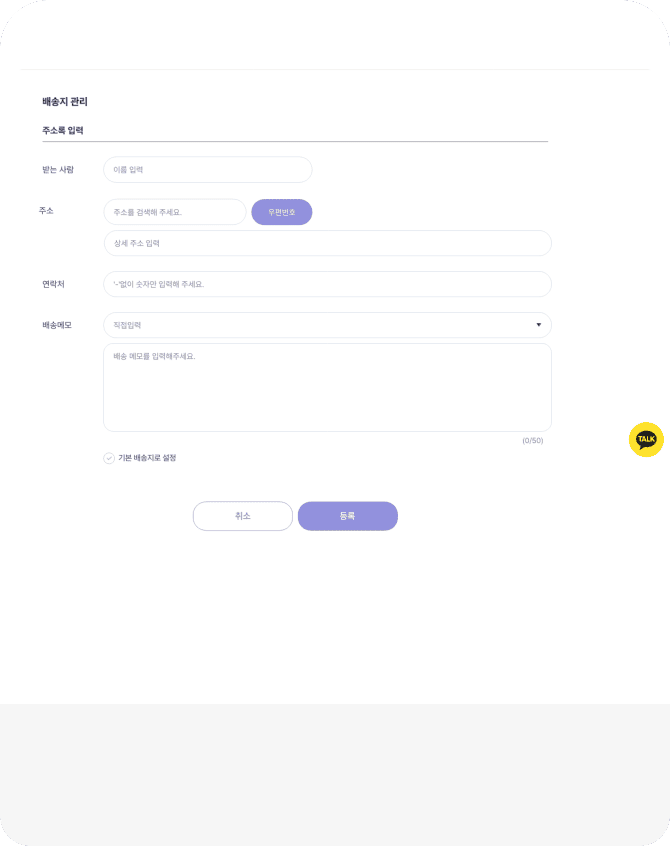Image resolution: width=670 pixels, height=846 pixels.
Task: Click the 취소 cancel button
Action: coord(243,516)
